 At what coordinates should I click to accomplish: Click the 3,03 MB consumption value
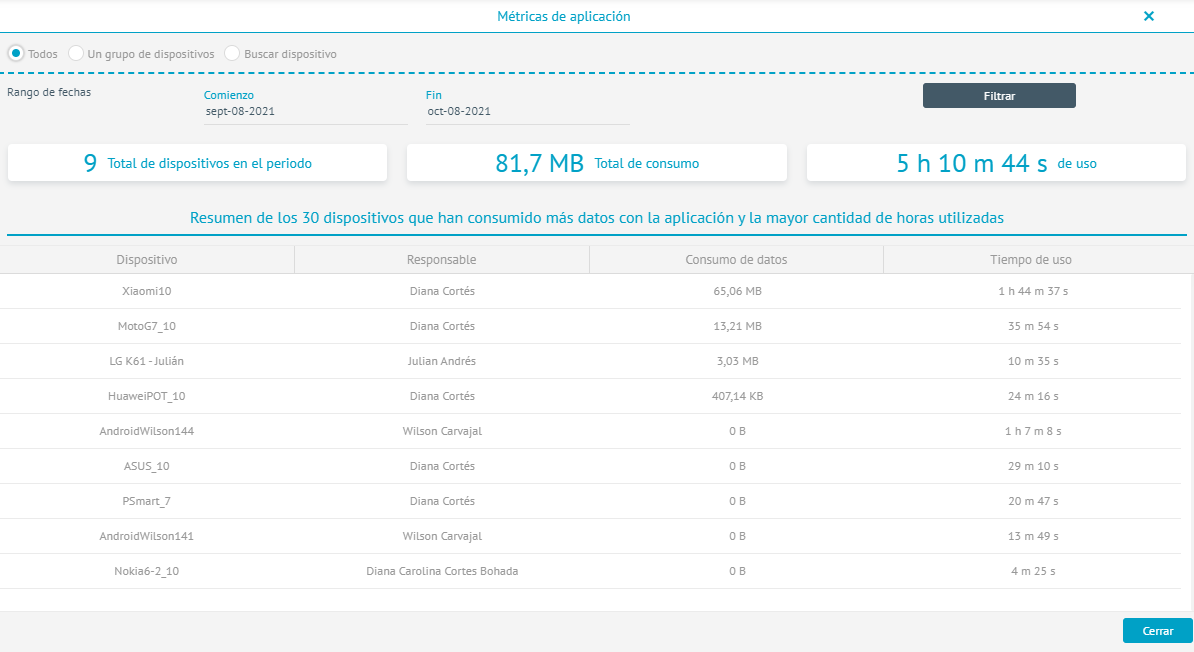[x=737, y=361]
